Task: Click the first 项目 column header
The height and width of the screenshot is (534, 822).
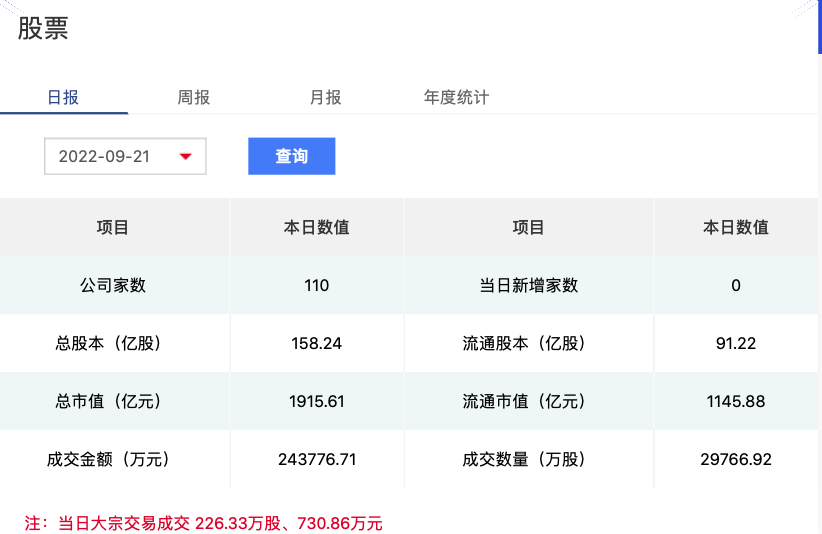Action: pos(113,227)
